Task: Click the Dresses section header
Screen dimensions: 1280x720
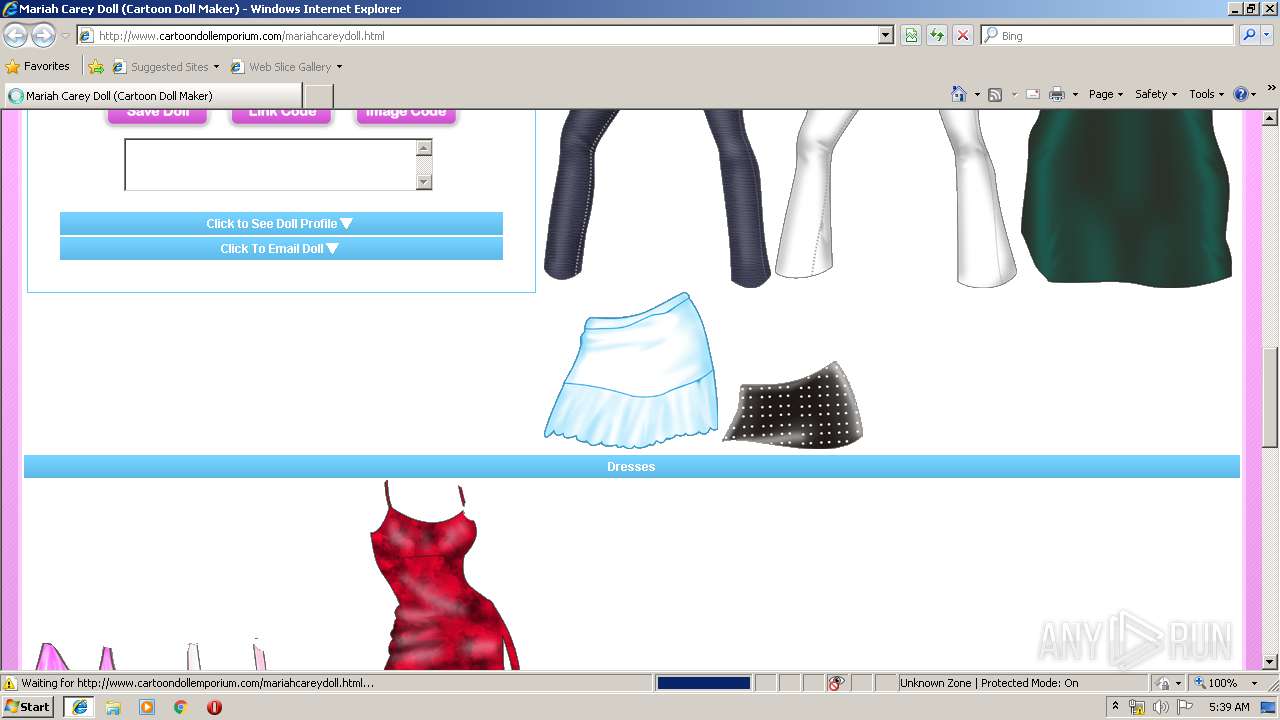Action: [631, 466]
